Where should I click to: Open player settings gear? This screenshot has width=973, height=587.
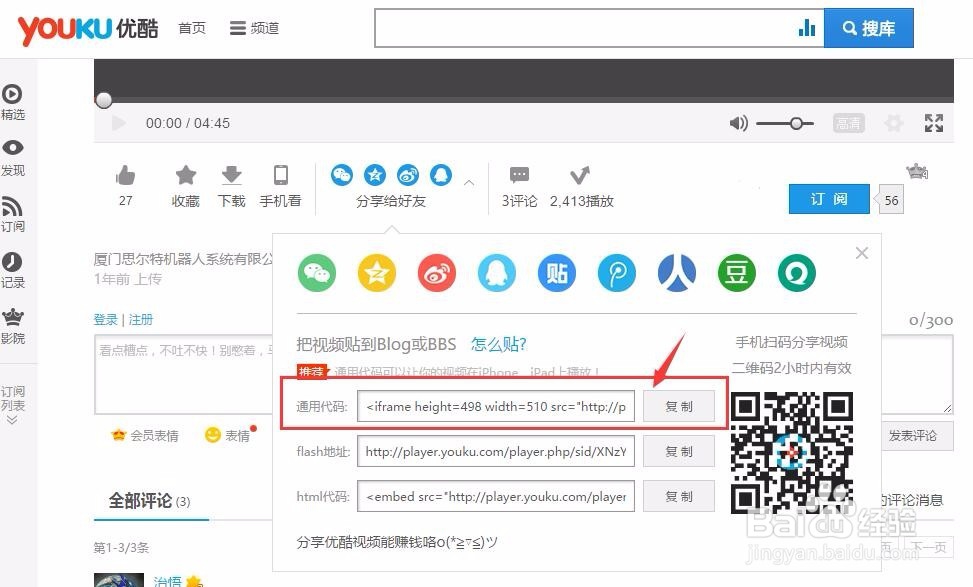[894, 123]
